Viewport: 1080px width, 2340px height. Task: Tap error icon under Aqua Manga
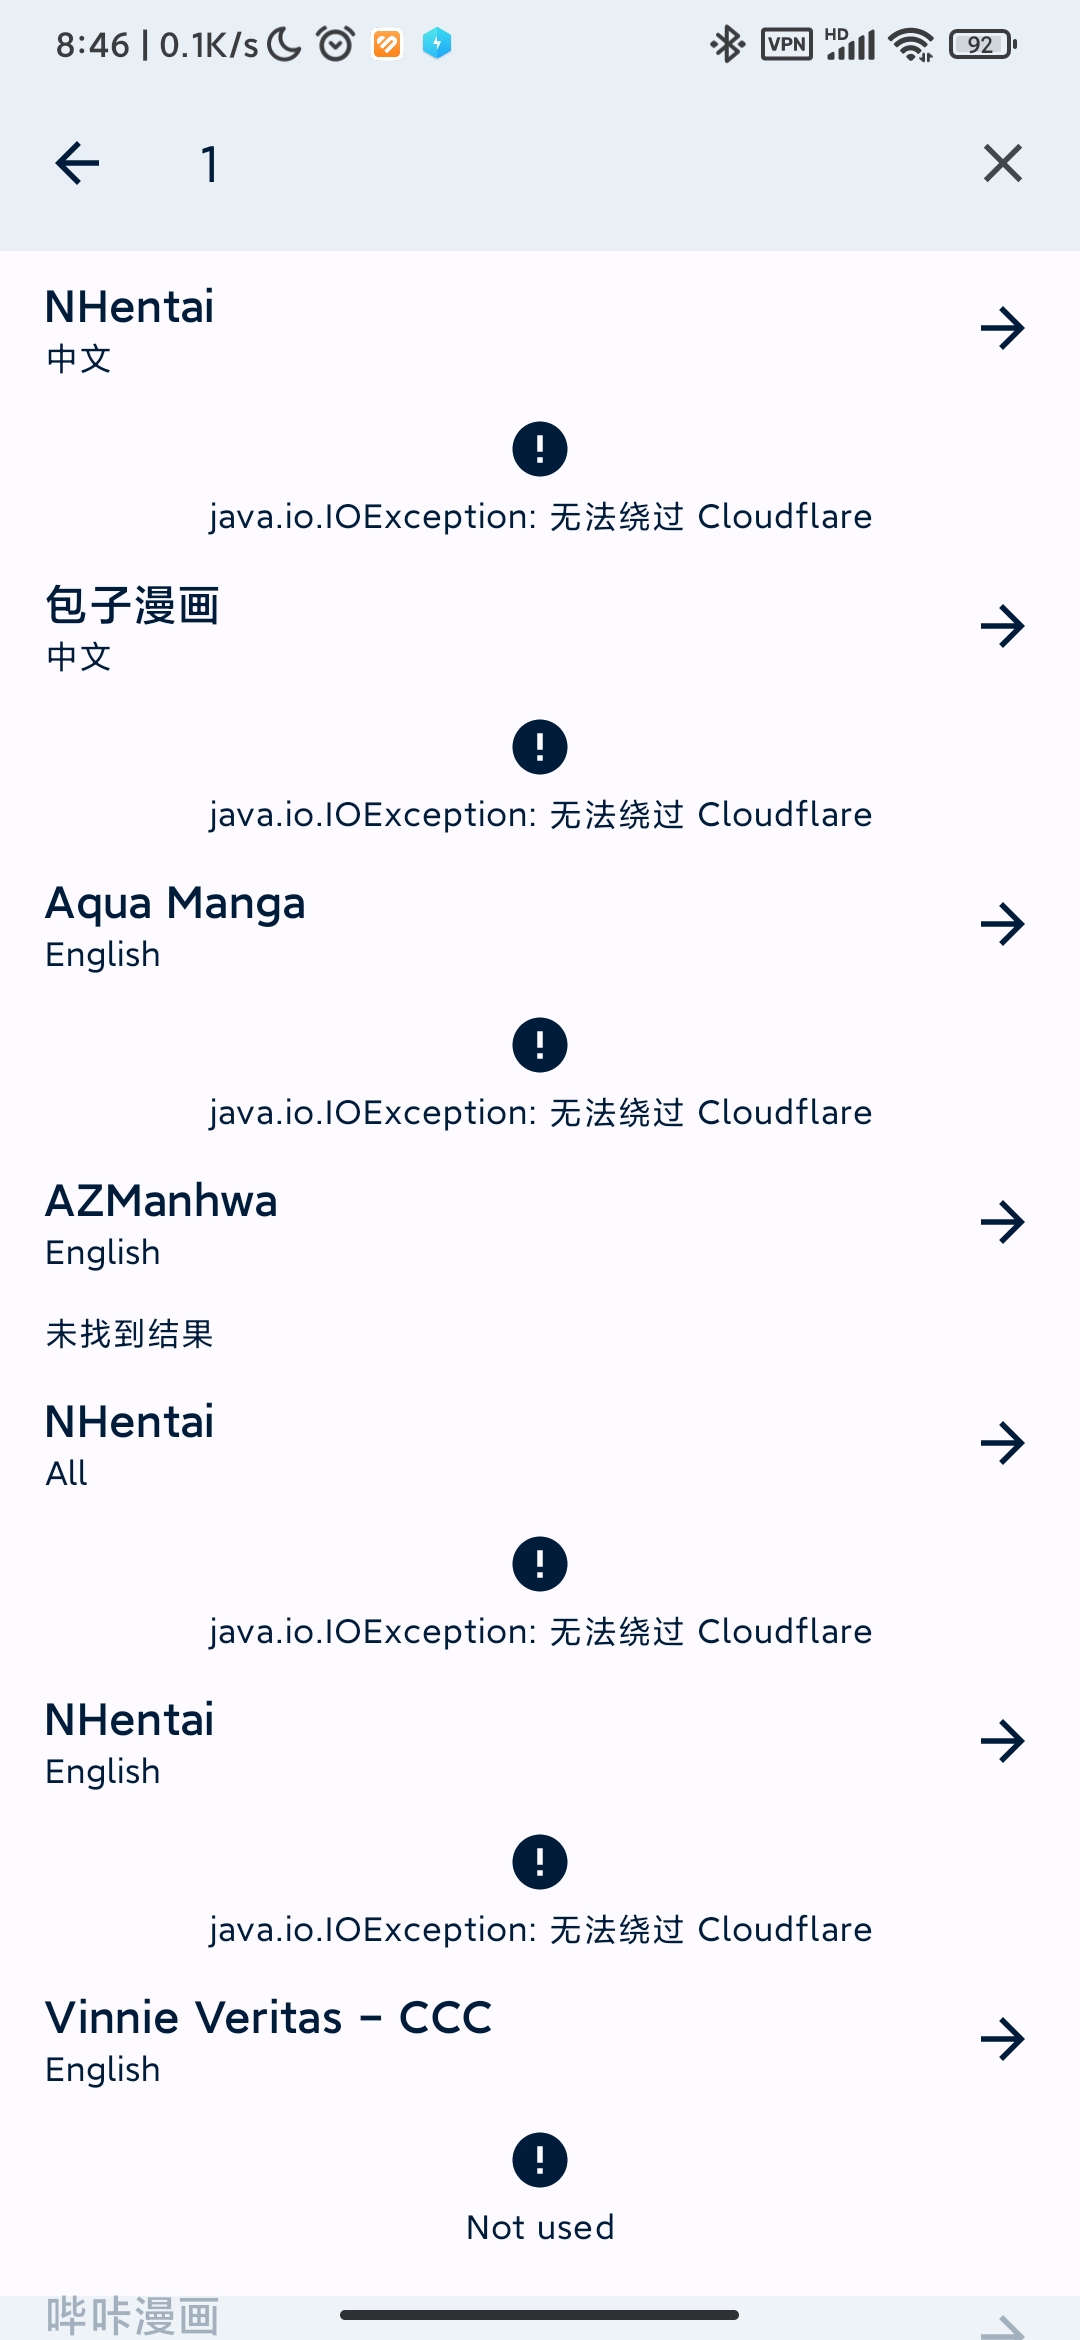[540, 1045]
